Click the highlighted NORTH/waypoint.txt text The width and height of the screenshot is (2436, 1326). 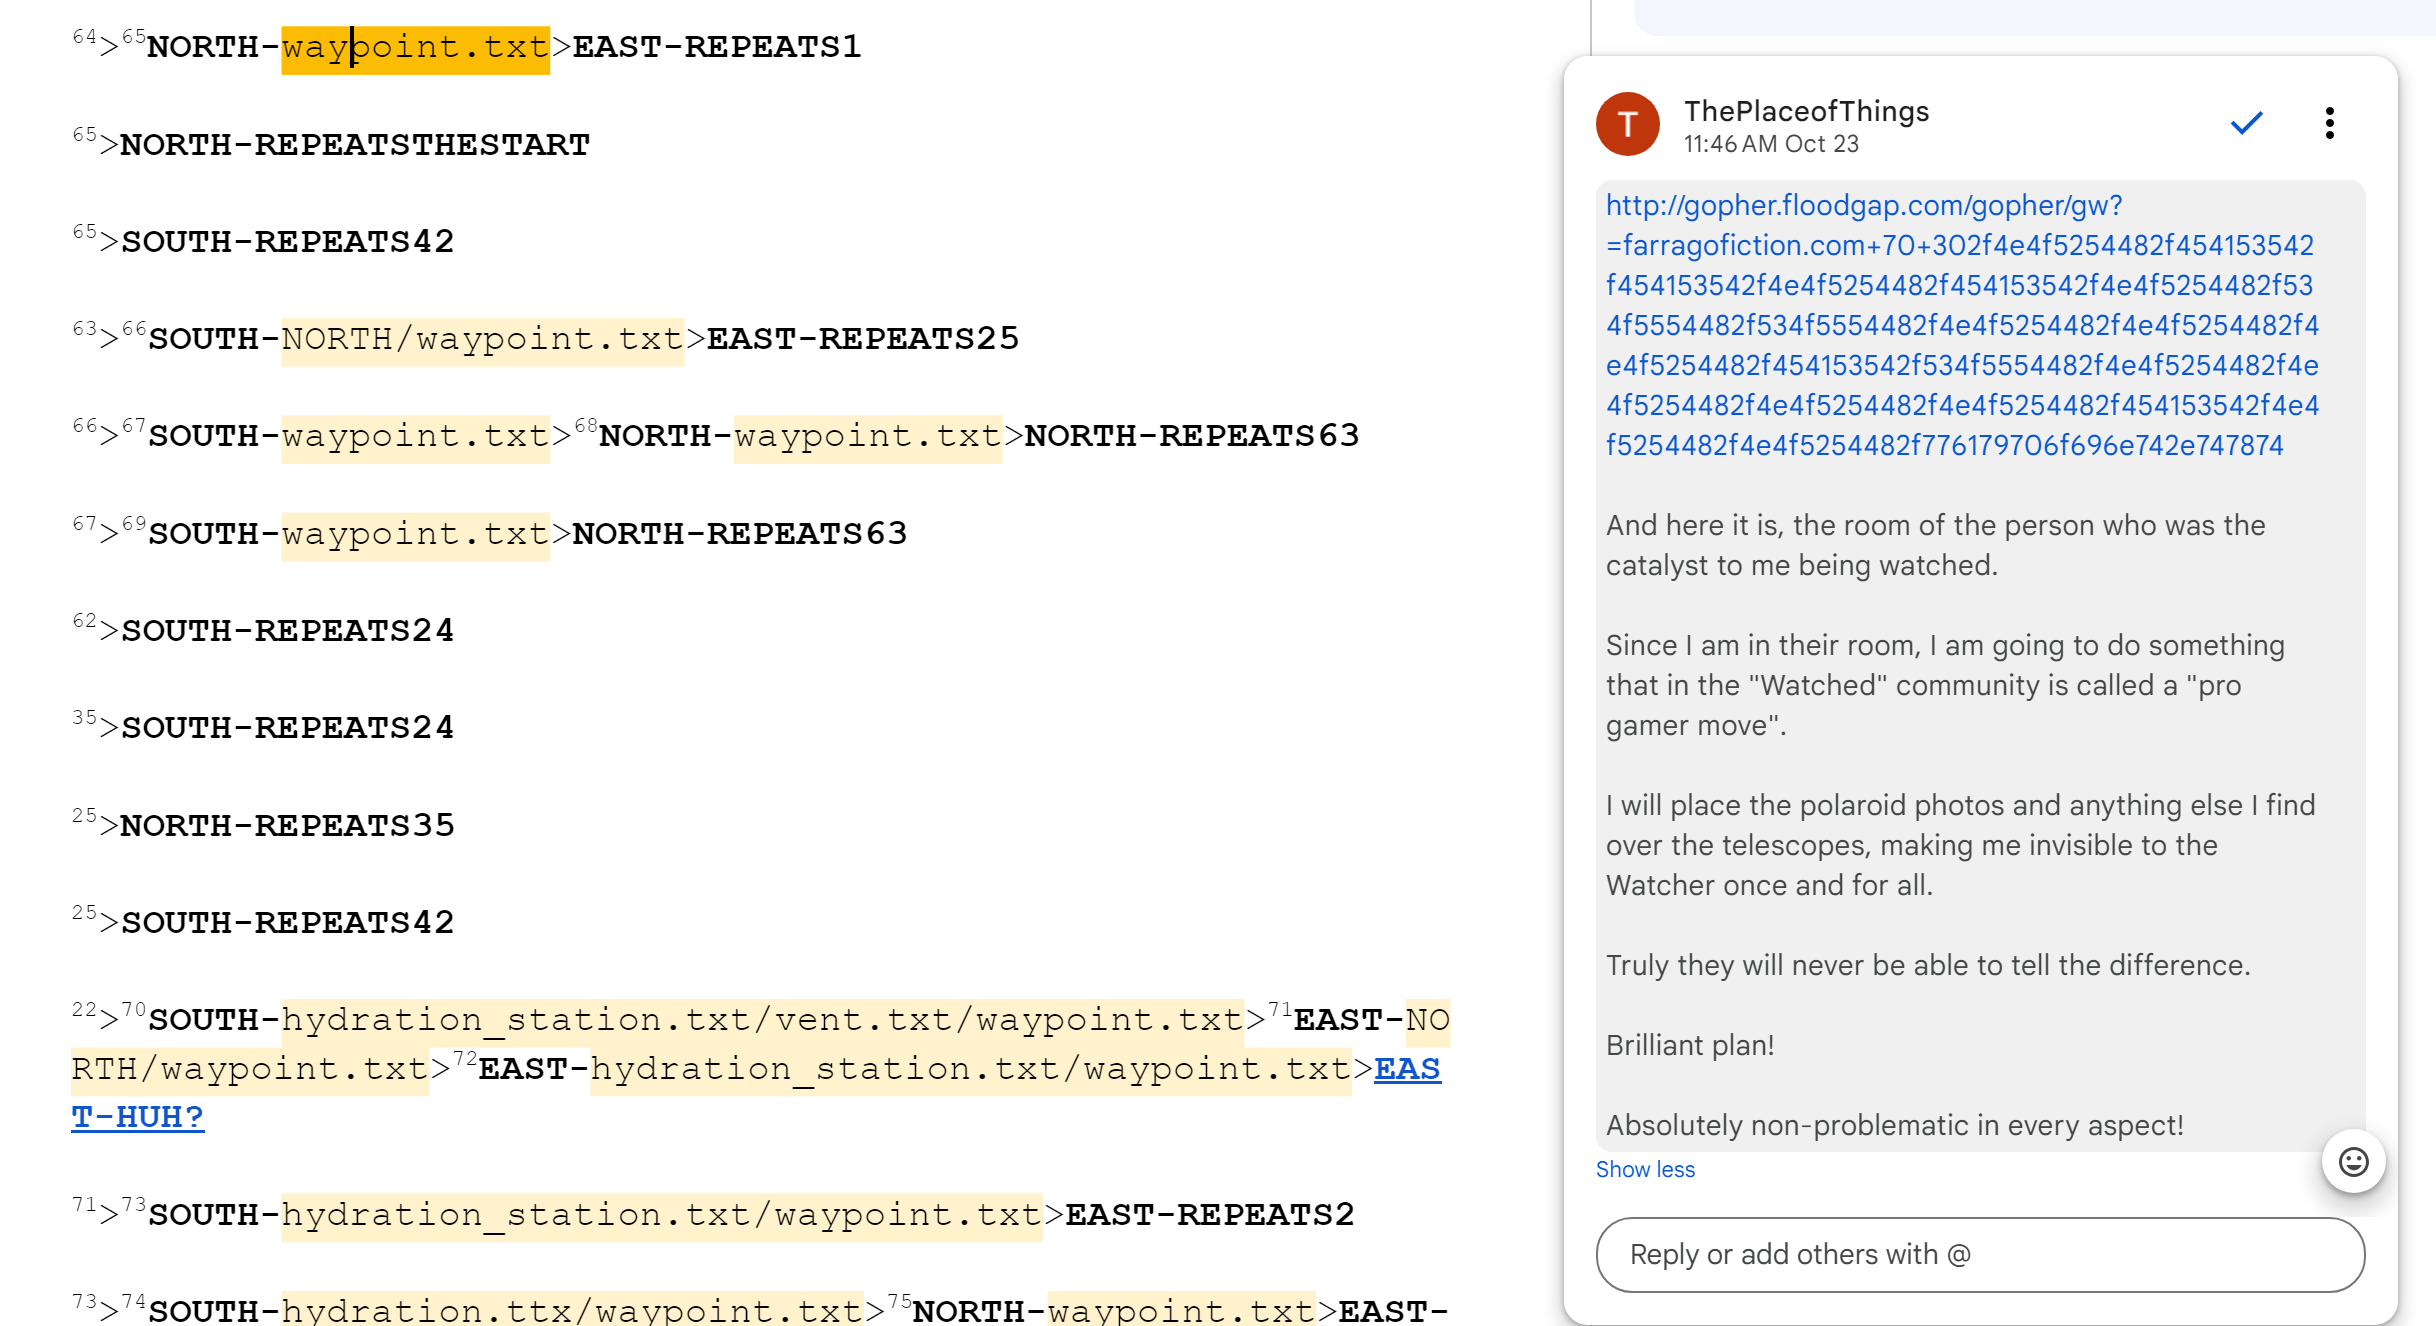point(482,339)
